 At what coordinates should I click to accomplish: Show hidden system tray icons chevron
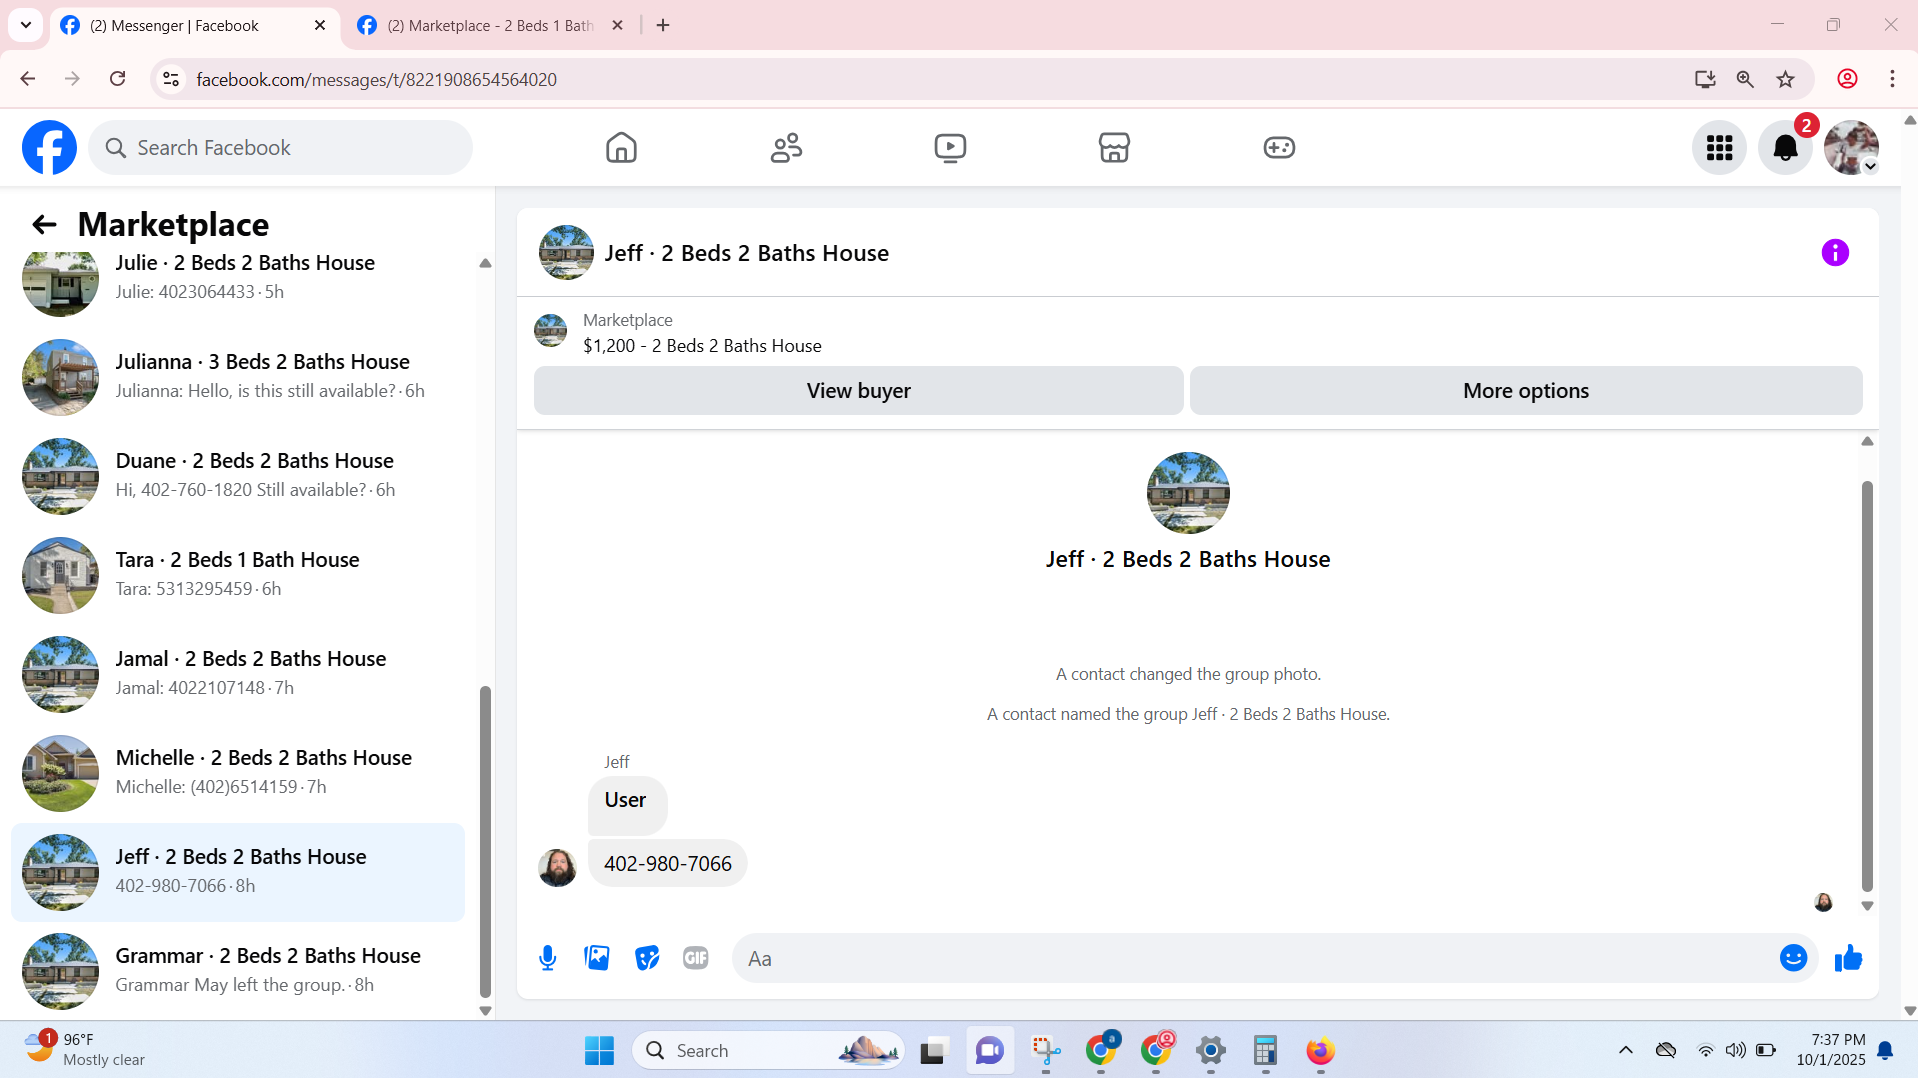click(1626, 1050)
